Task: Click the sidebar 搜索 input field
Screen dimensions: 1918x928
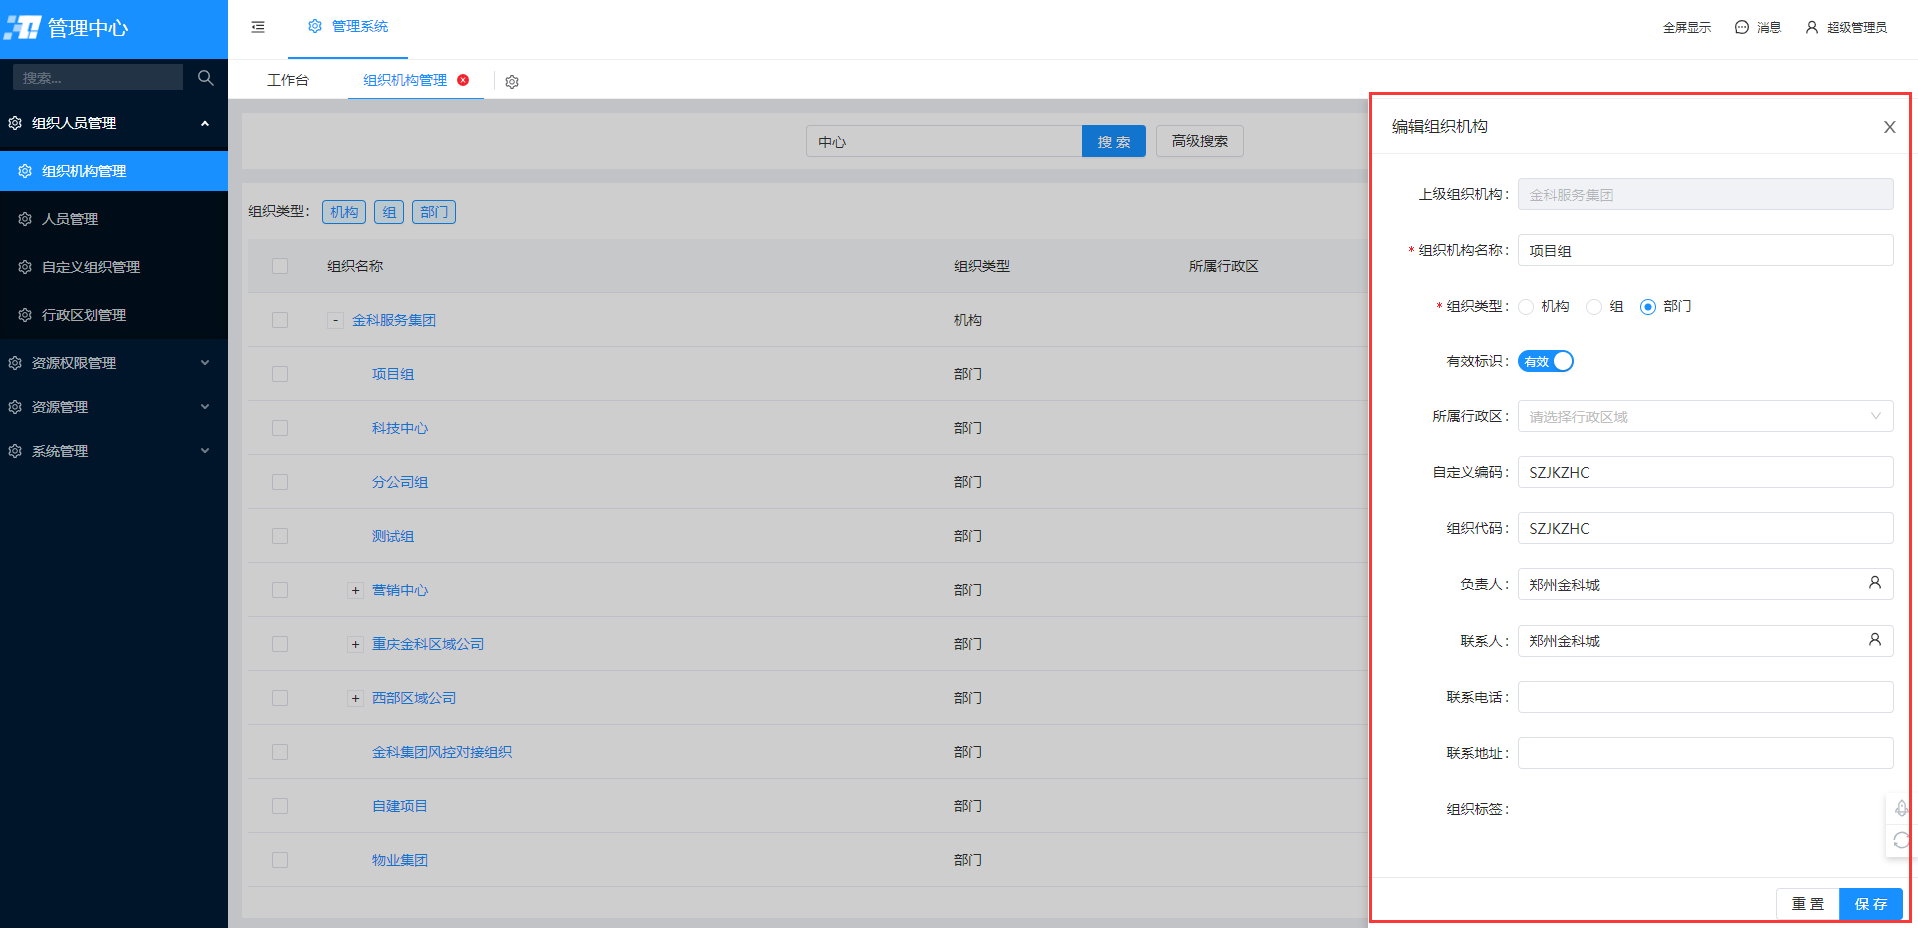Action: [98, 77]
